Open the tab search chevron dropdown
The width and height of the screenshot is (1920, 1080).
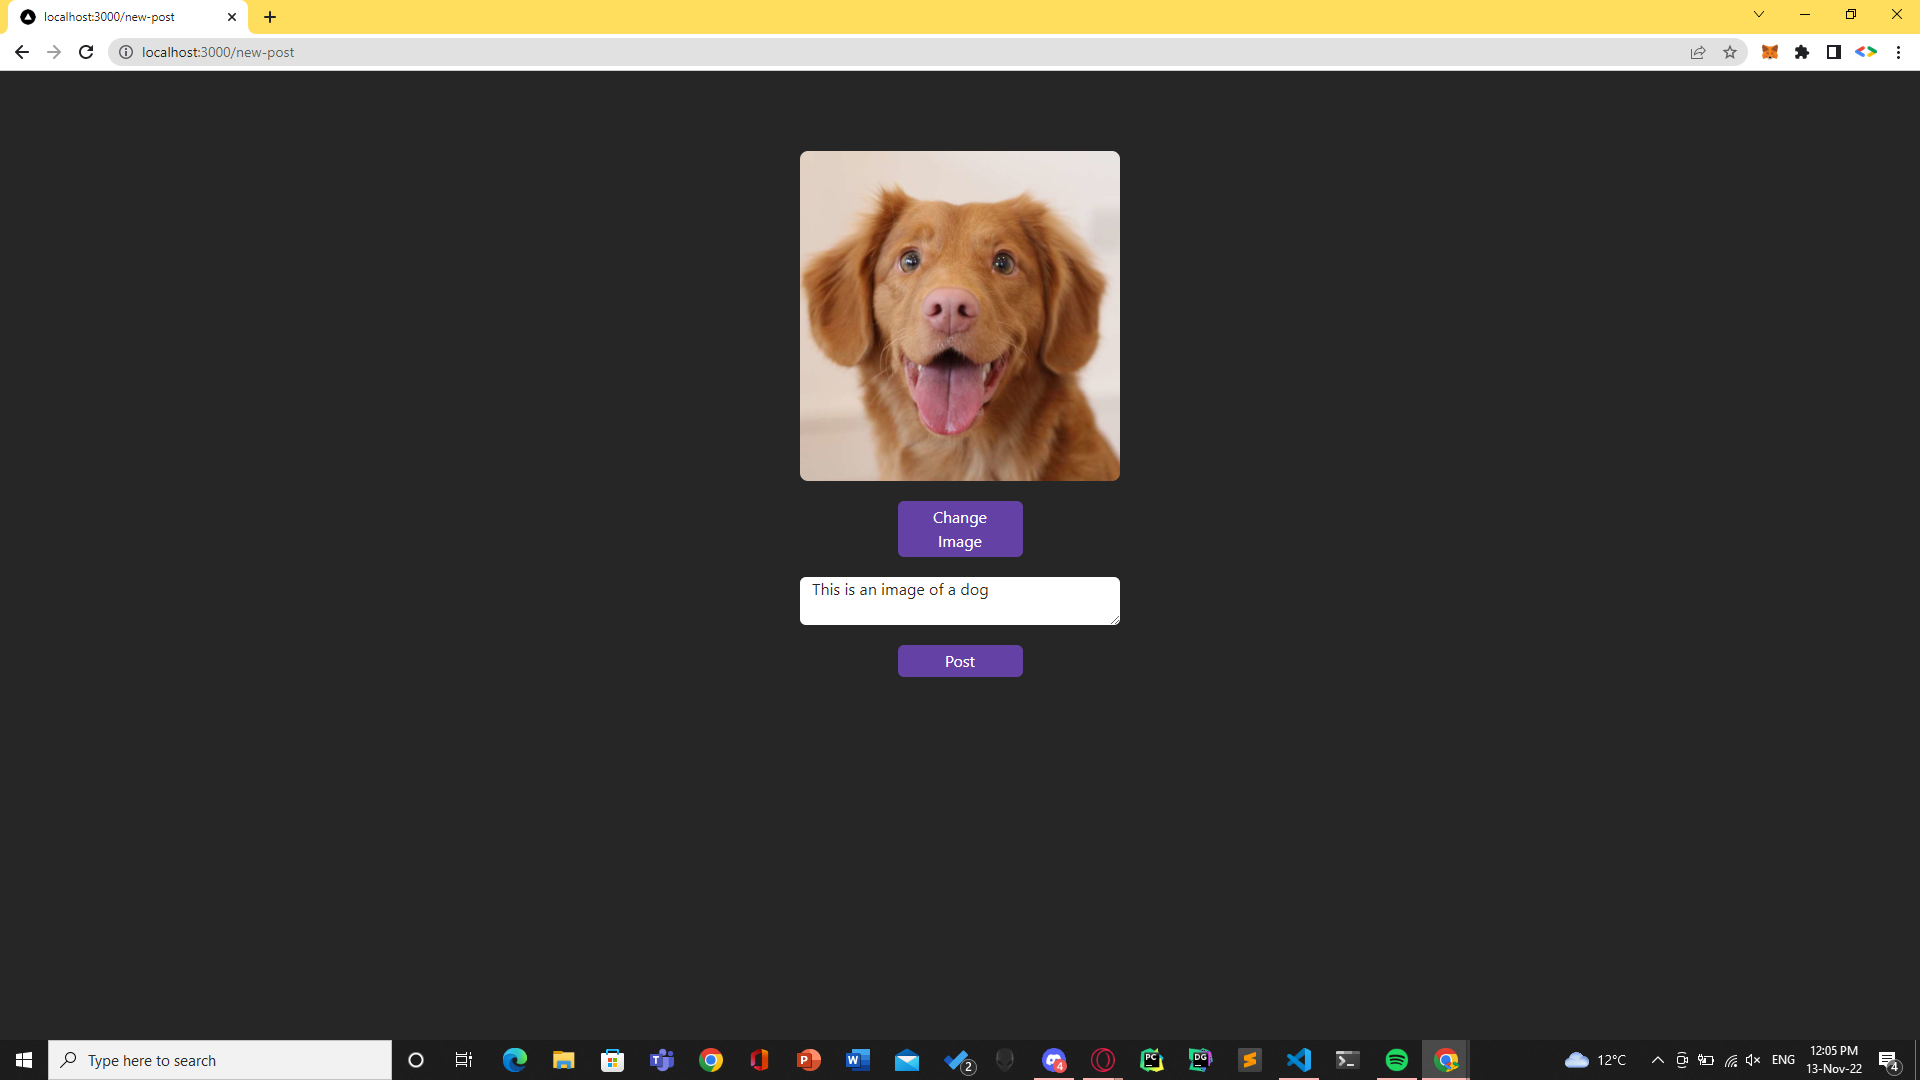[1759, 15]
